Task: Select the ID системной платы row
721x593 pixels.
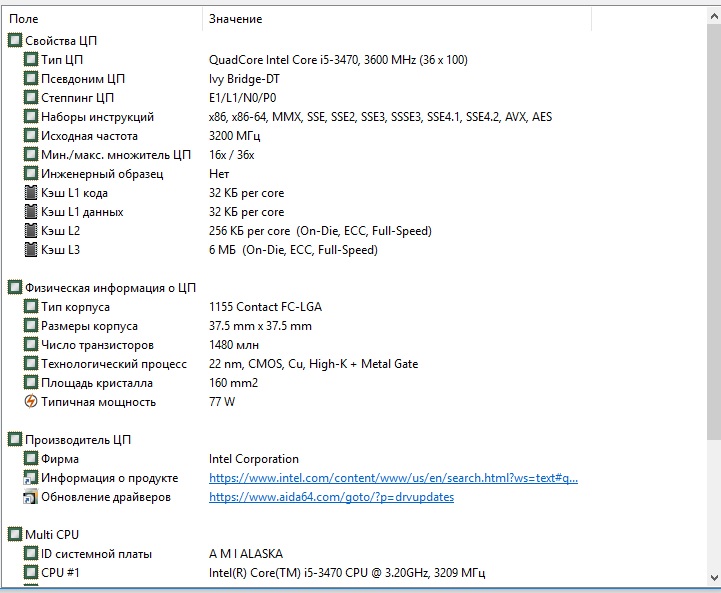Action: tap(96, 554)
